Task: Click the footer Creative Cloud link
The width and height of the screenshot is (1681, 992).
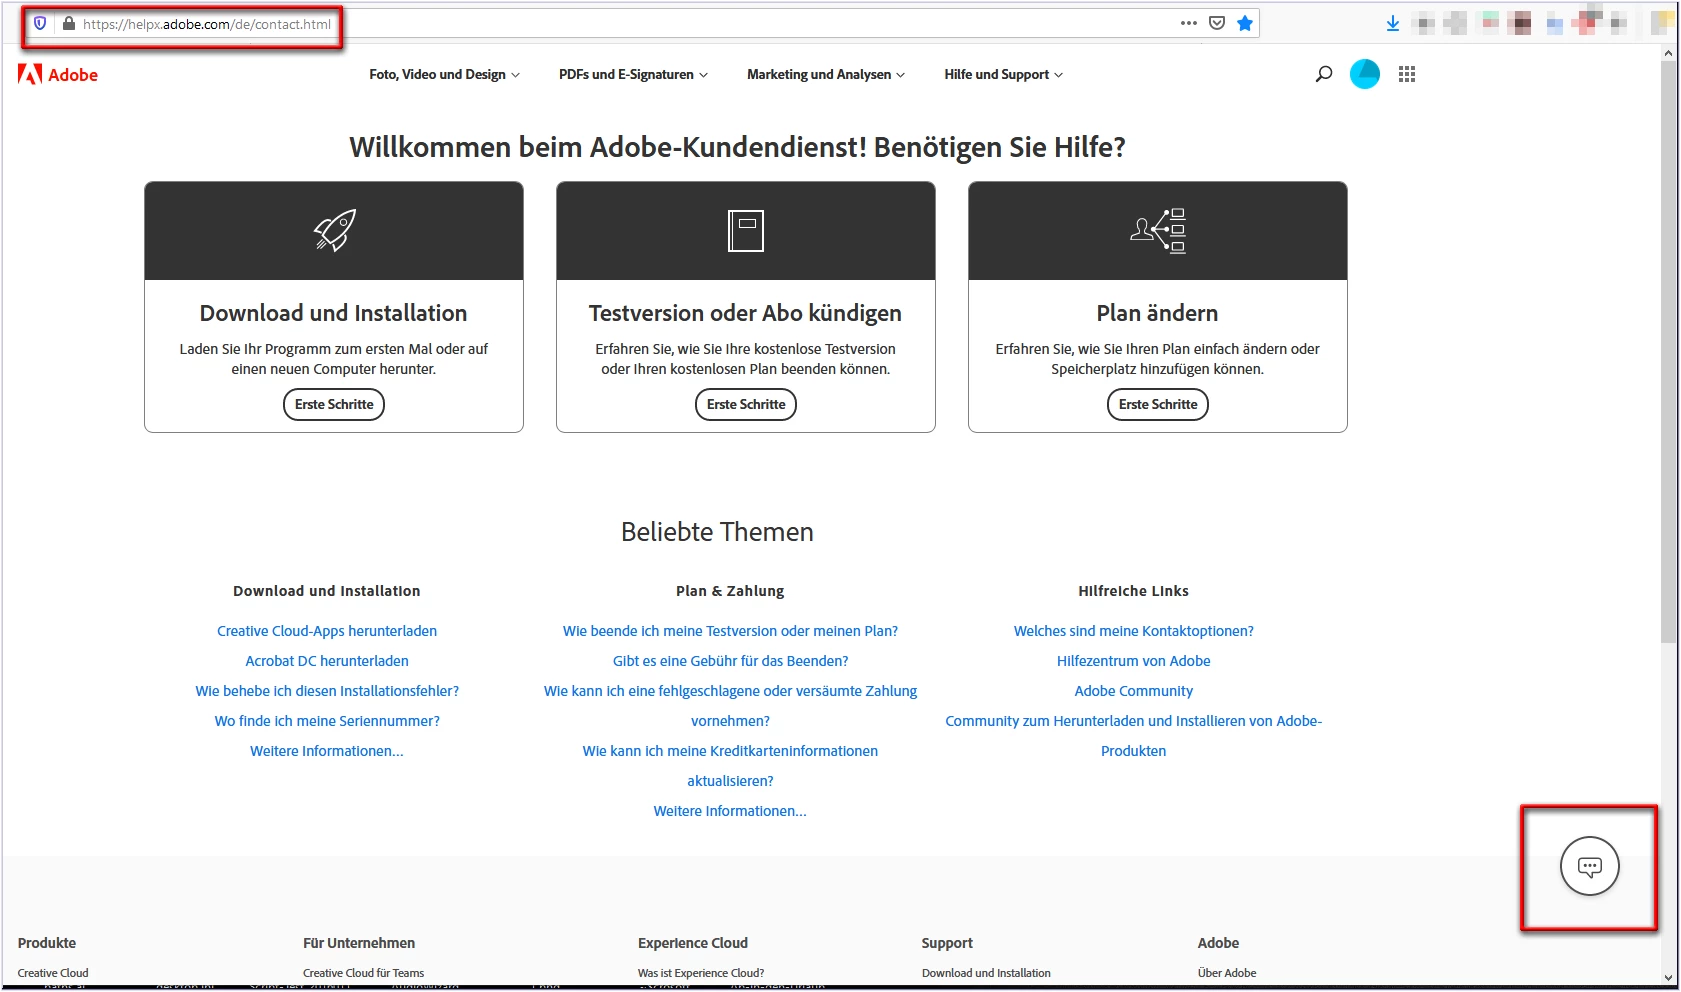Action: (x=53, y=973)
